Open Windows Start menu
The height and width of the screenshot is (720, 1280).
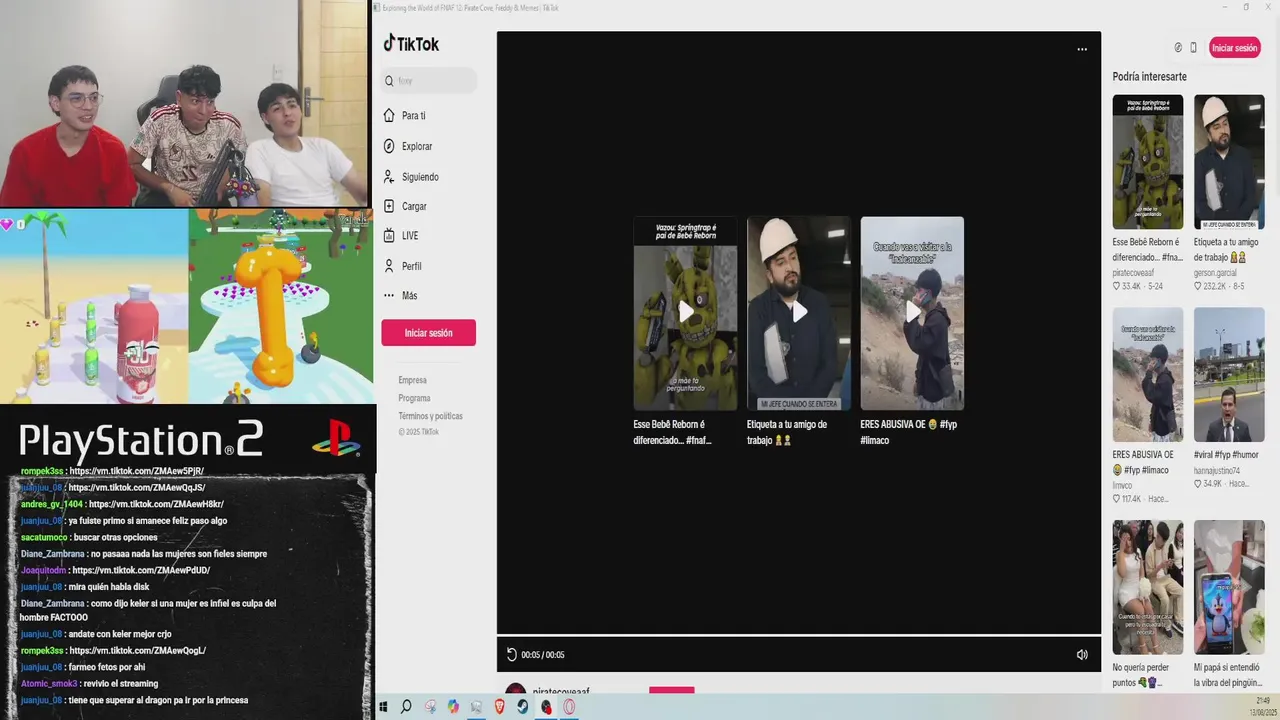383,707
